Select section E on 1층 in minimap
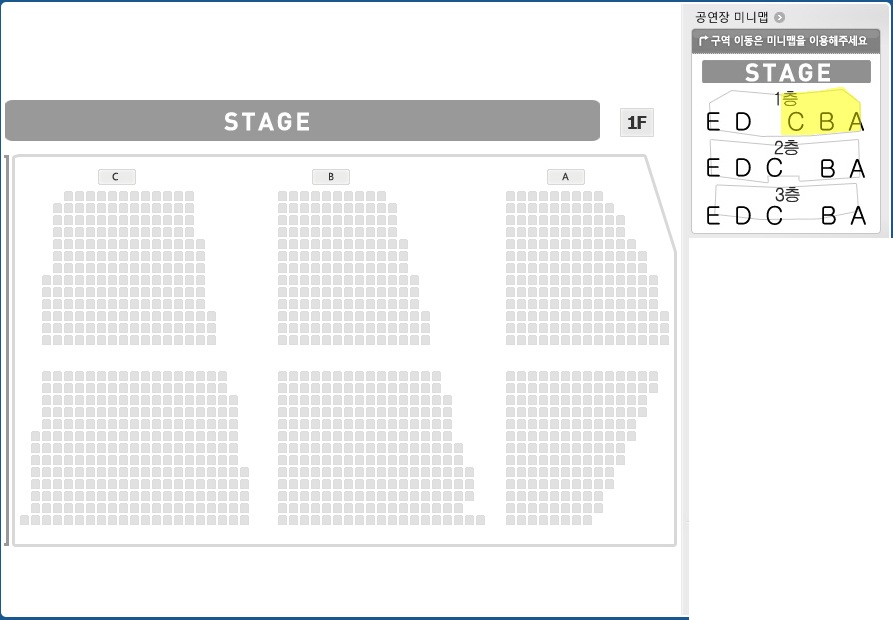This screenshot has width=893, height=620. [713, 122]
